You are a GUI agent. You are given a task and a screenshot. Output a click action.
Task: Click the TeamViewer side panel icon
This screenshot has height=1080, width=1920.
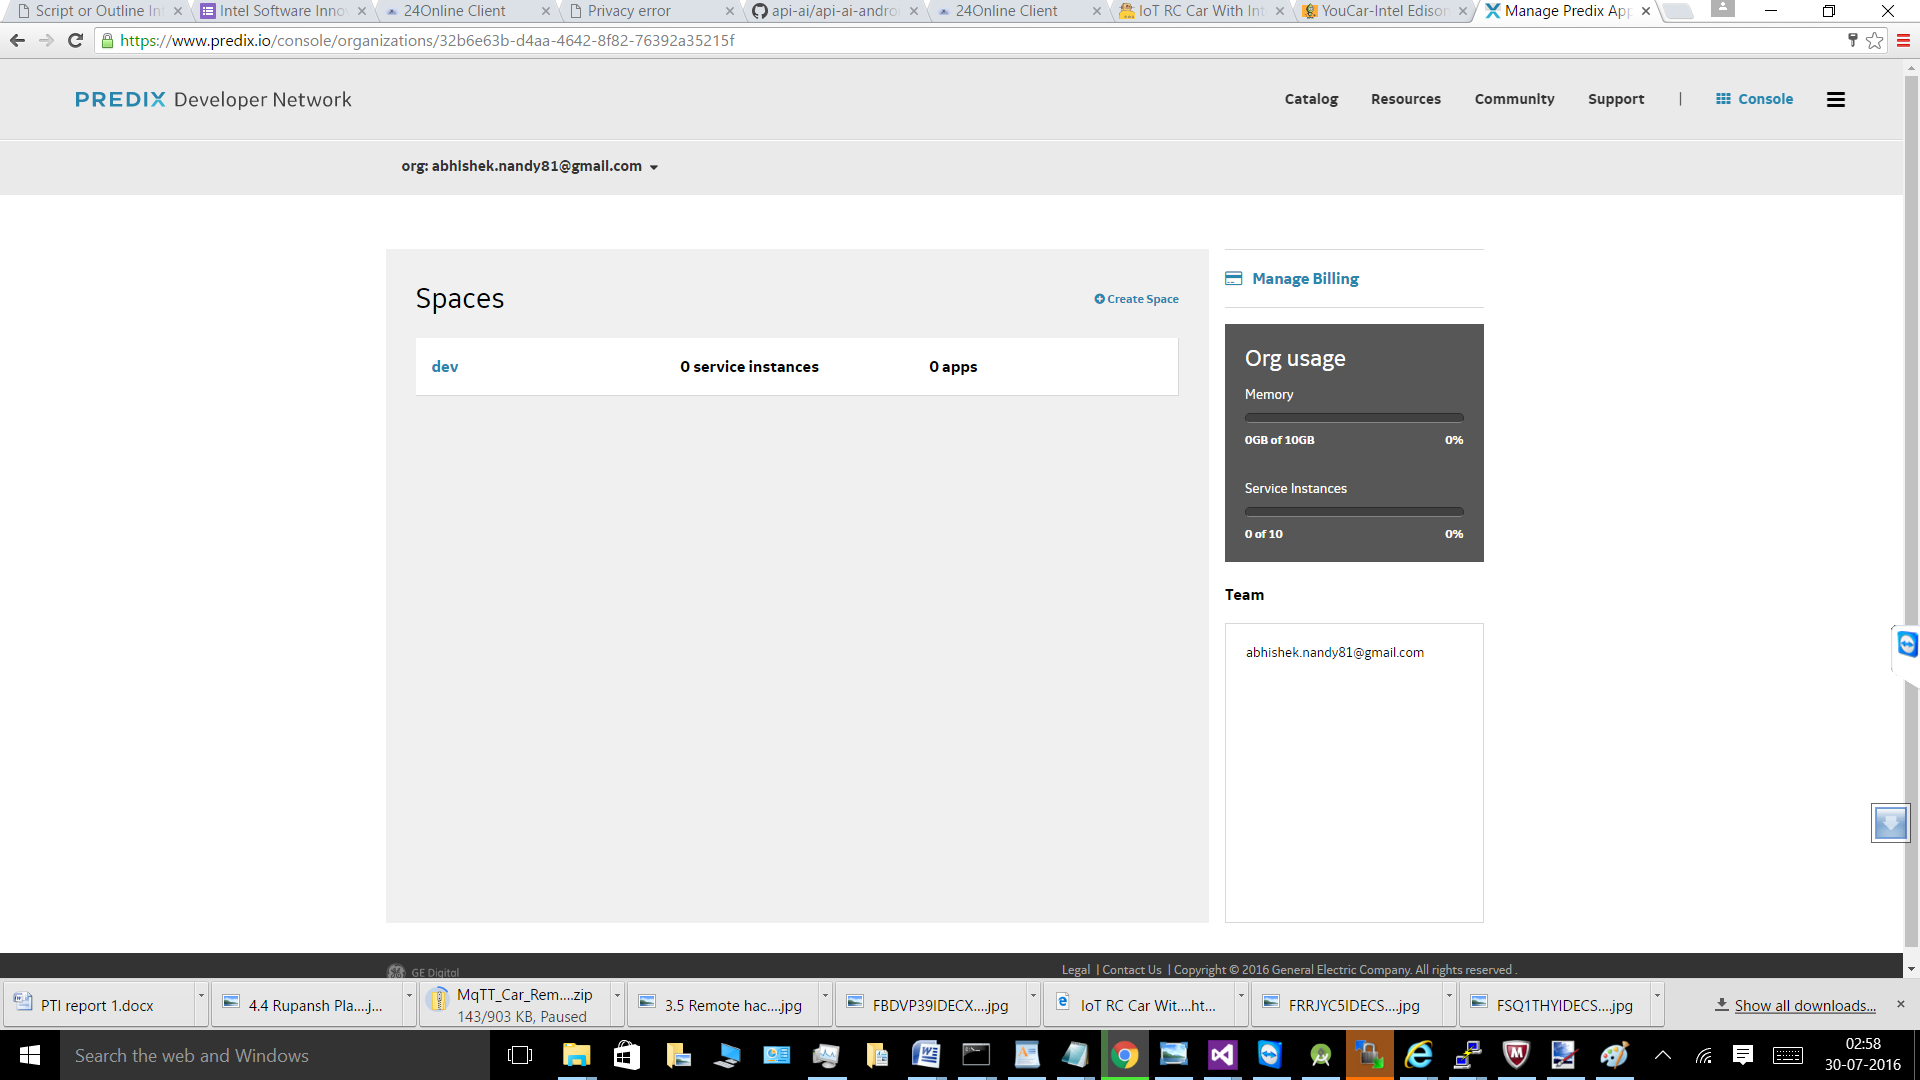1907,644
